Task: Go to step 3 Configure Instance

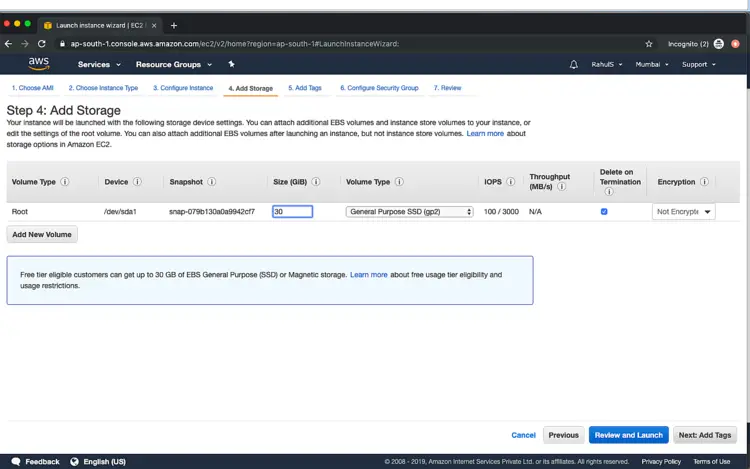Action: click(x=183, y=88)
